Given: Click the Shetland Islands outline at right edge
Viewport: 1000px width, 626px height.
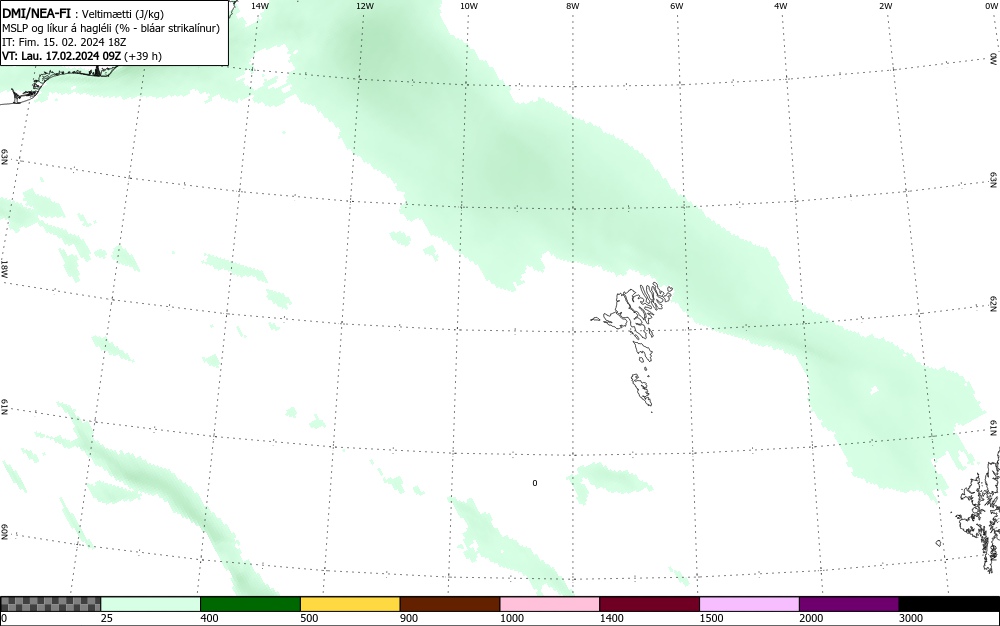Looking at the screenshot, I should (982, 510).
